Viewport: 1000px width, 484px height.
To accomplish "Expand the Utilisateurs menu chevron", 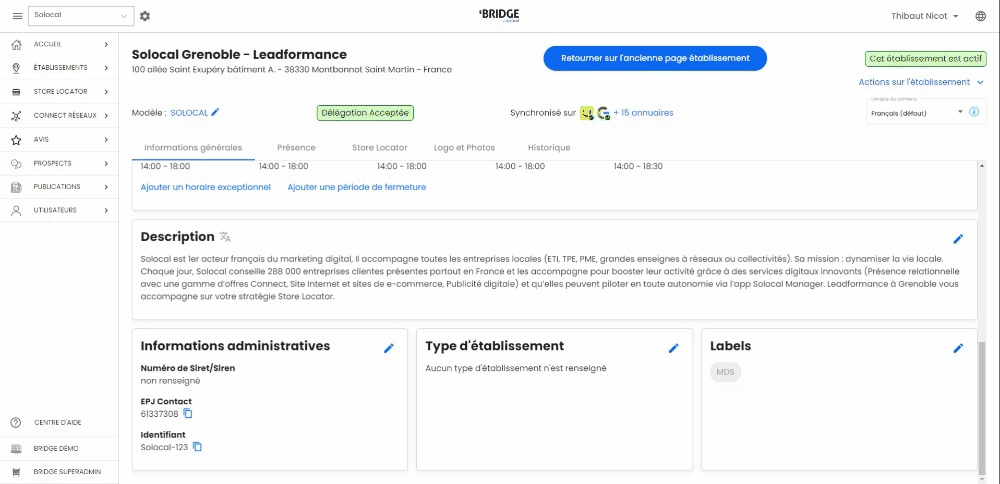I will pyautogui.click(x=107, y=210).
